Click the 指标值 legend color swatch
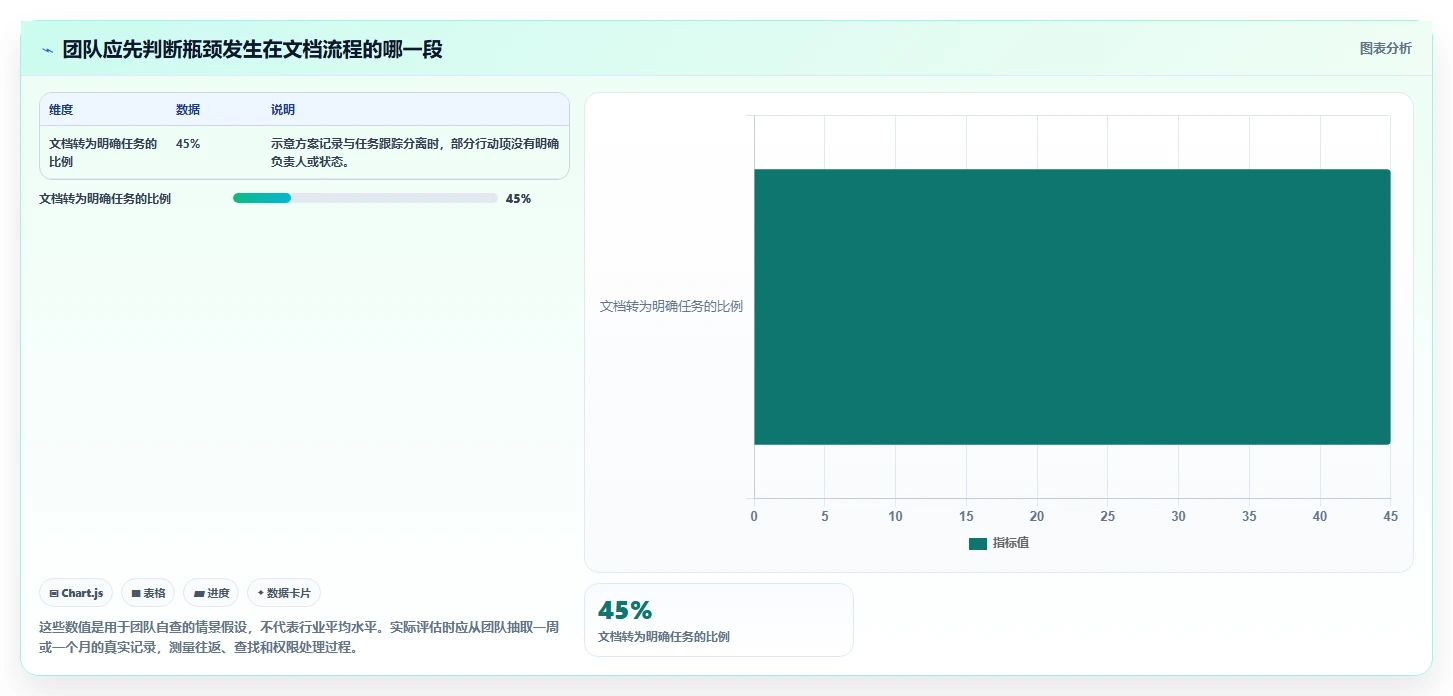This screenshot has height=696, width=1453. [977, 543]
